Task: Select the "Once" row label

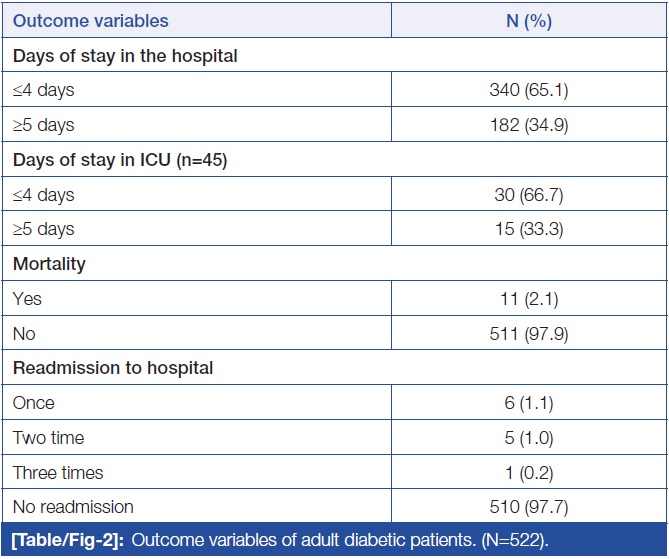Action: coord(34,403)
